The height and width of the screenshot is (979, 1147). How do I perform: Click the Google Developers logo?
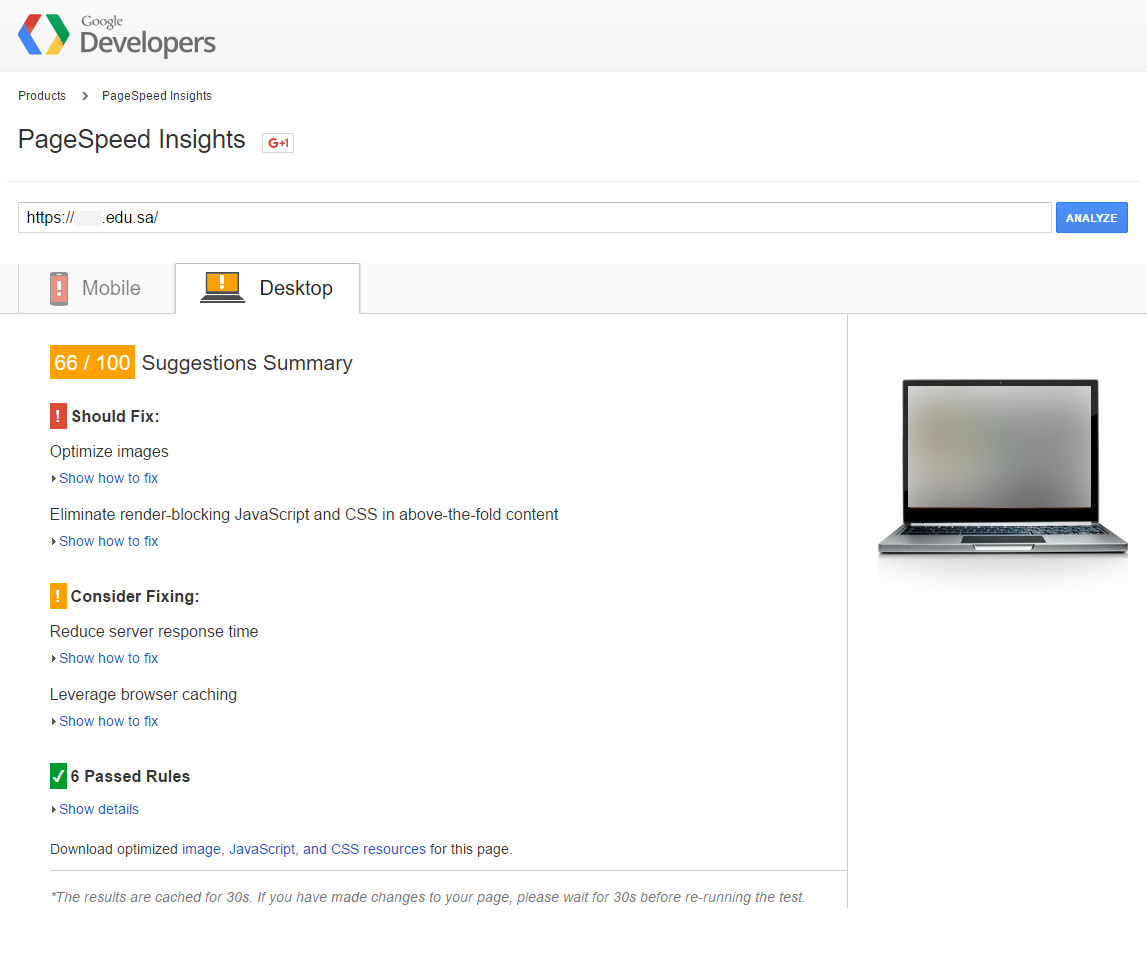point(117,36)
